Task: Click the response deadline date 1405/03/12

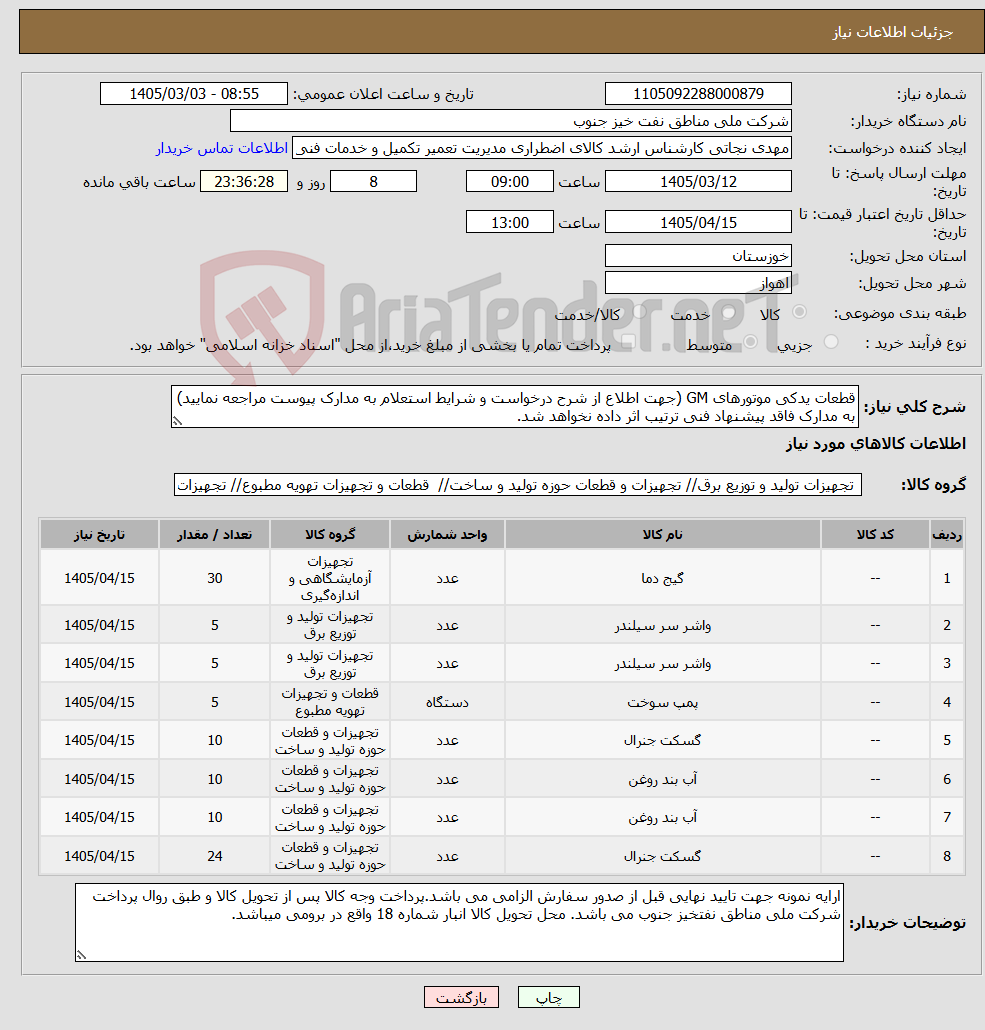Action: [698, 181]
